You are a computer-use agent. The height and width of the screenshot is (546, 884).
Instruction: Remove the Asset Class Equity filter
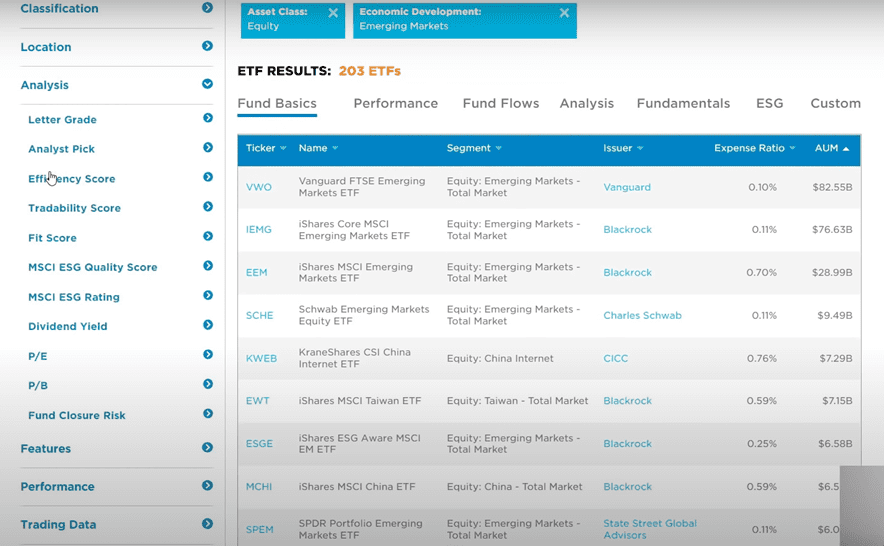pos(333,13)
